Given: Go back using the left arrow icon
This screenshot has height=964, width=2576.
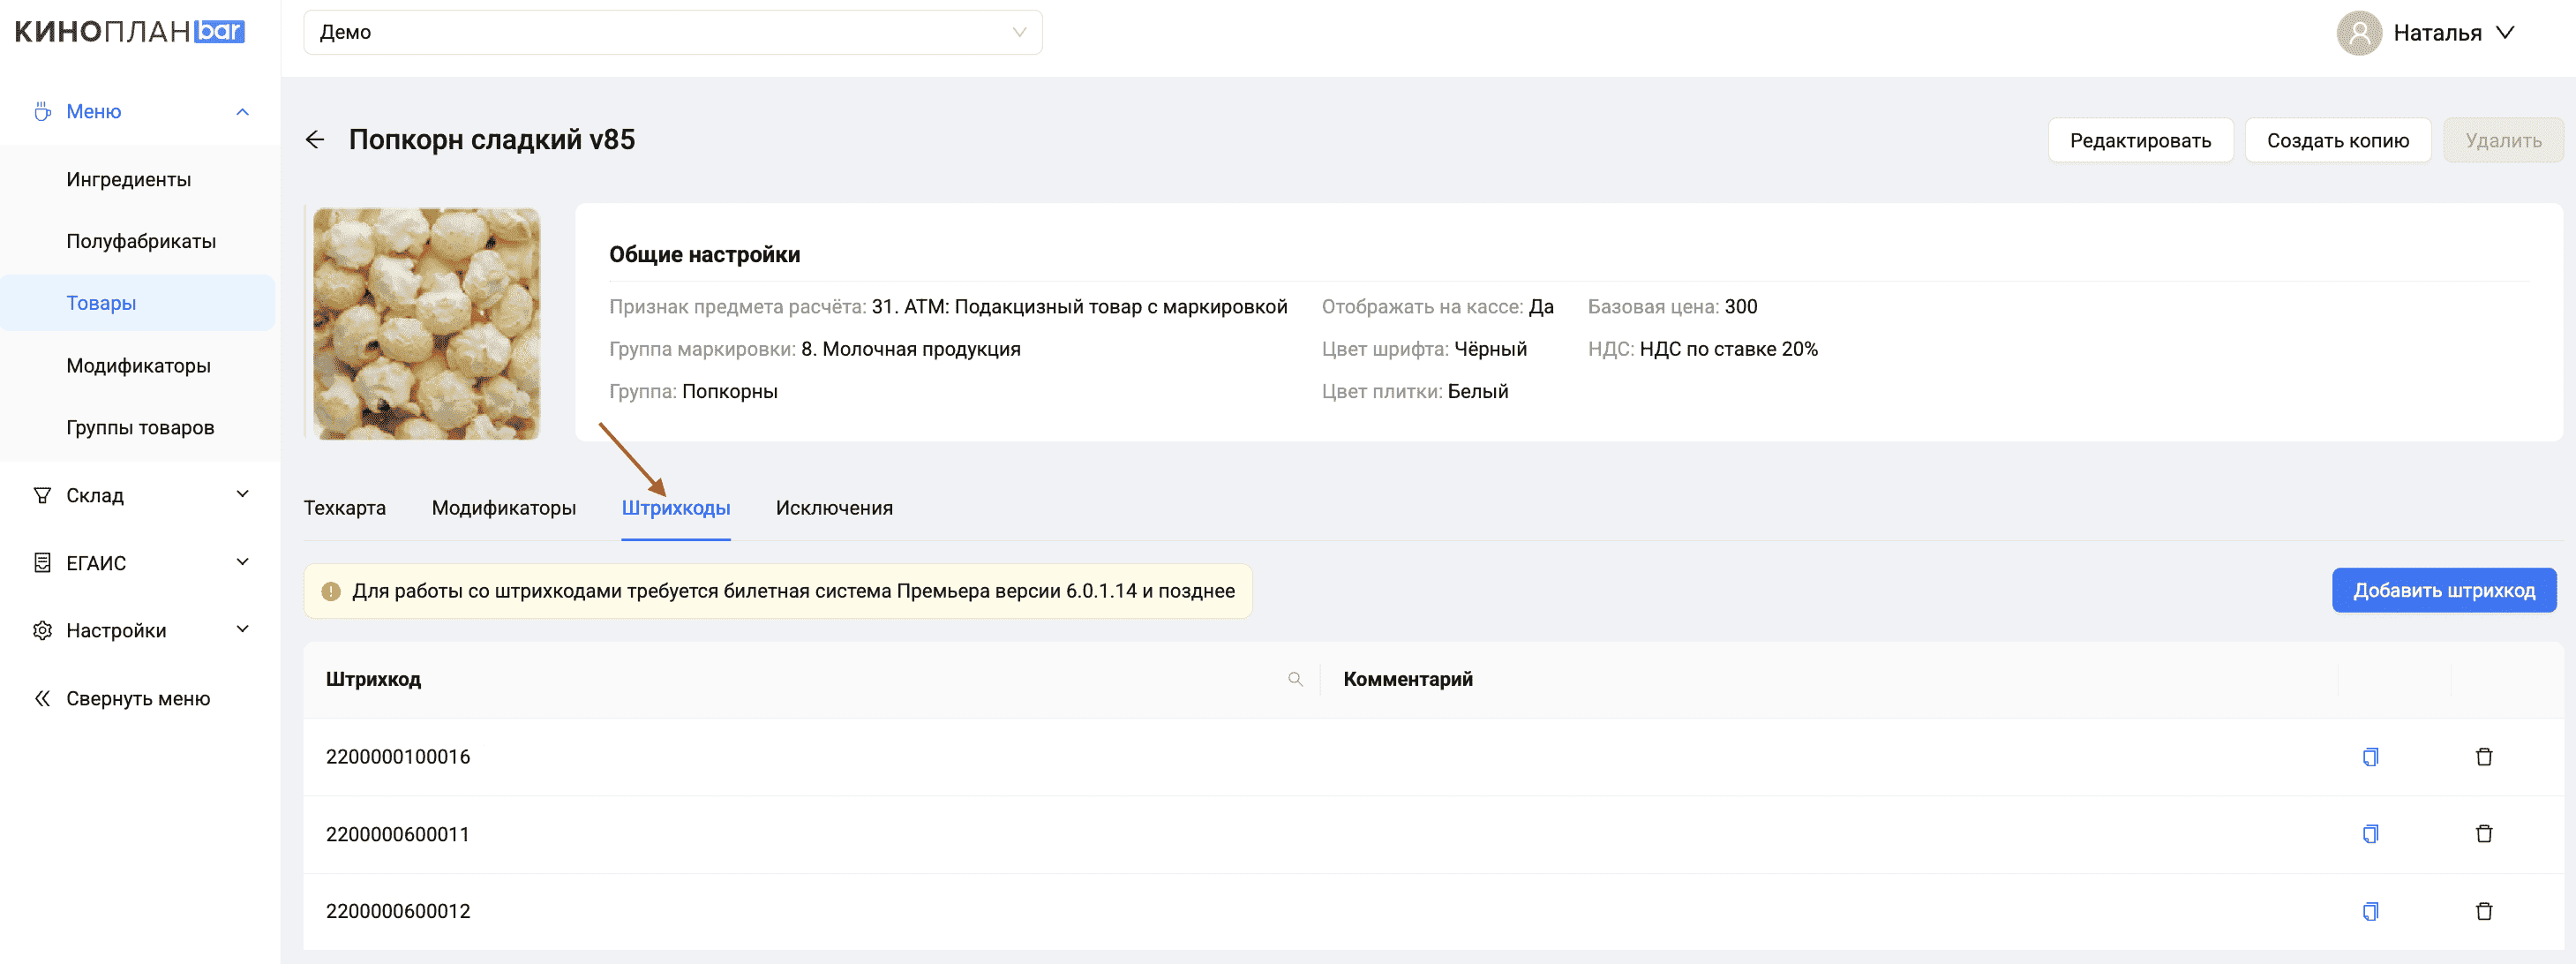Looking at the screenshot, I should click(315, 140).
